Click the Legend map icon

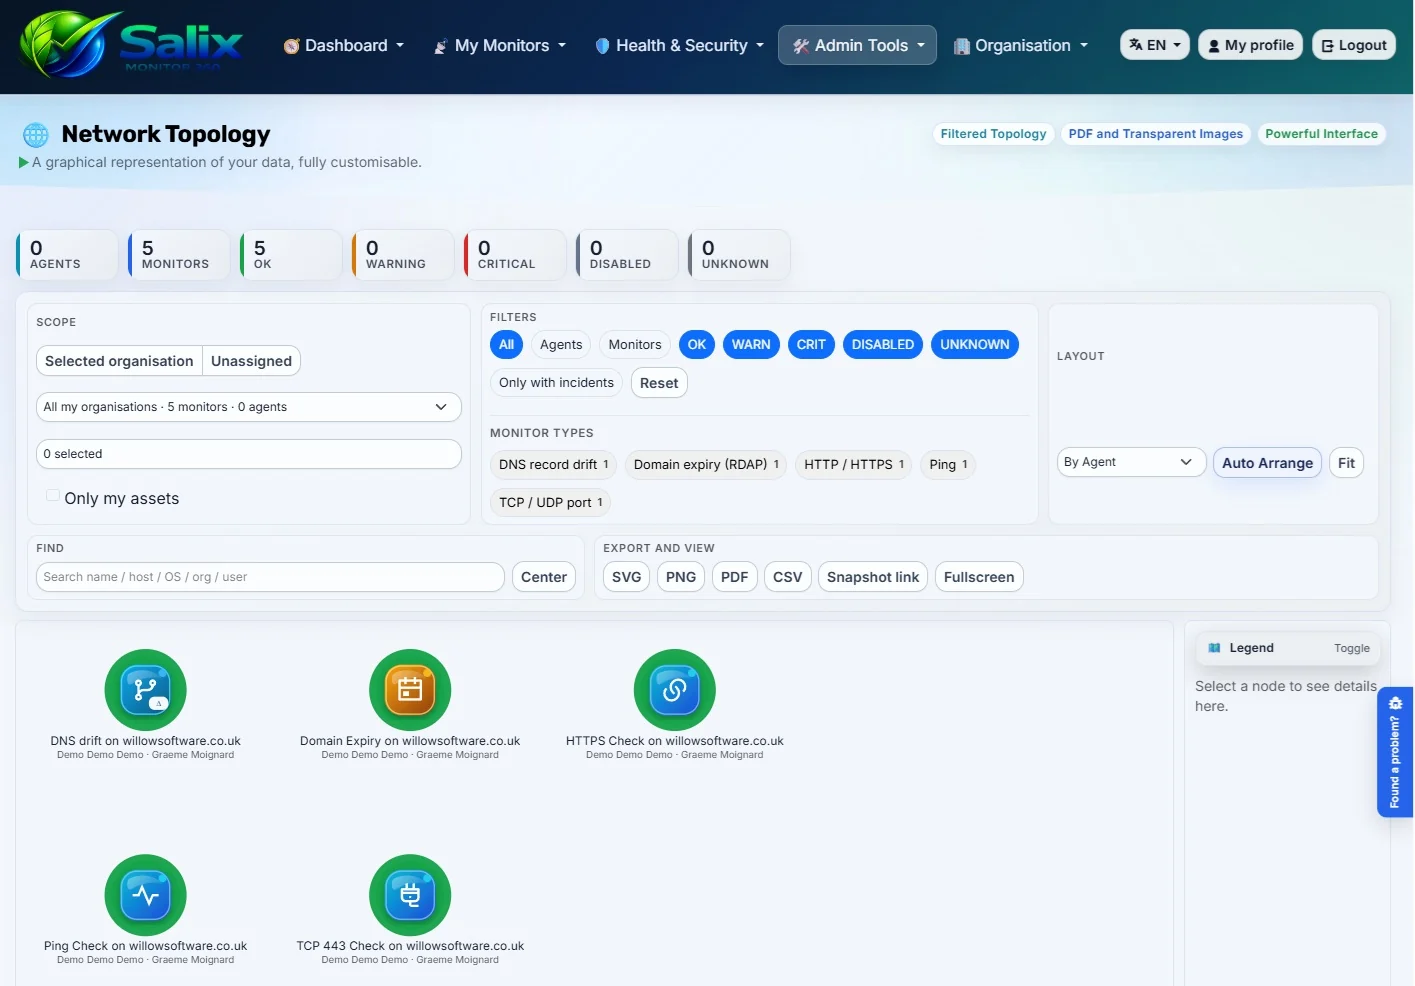[x=1214, y=648]
